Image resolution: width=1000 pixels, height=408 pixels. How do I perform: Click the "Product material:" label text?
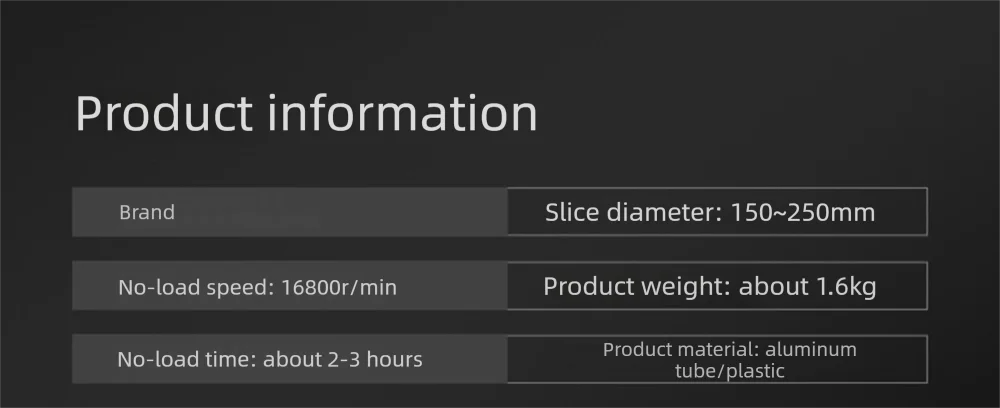[682, 350]
